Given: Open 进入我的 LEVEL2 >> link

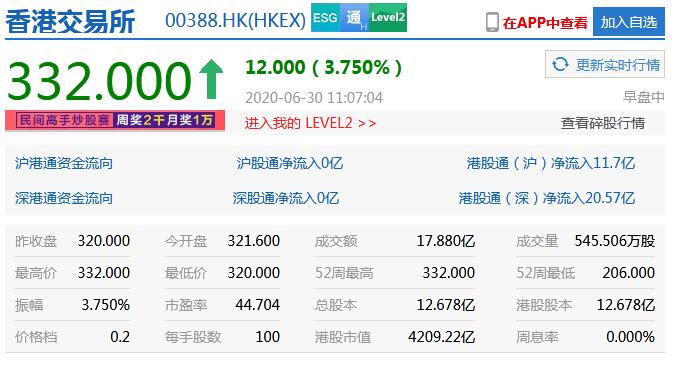Looking at the screenshot, I should coord(310,123).
